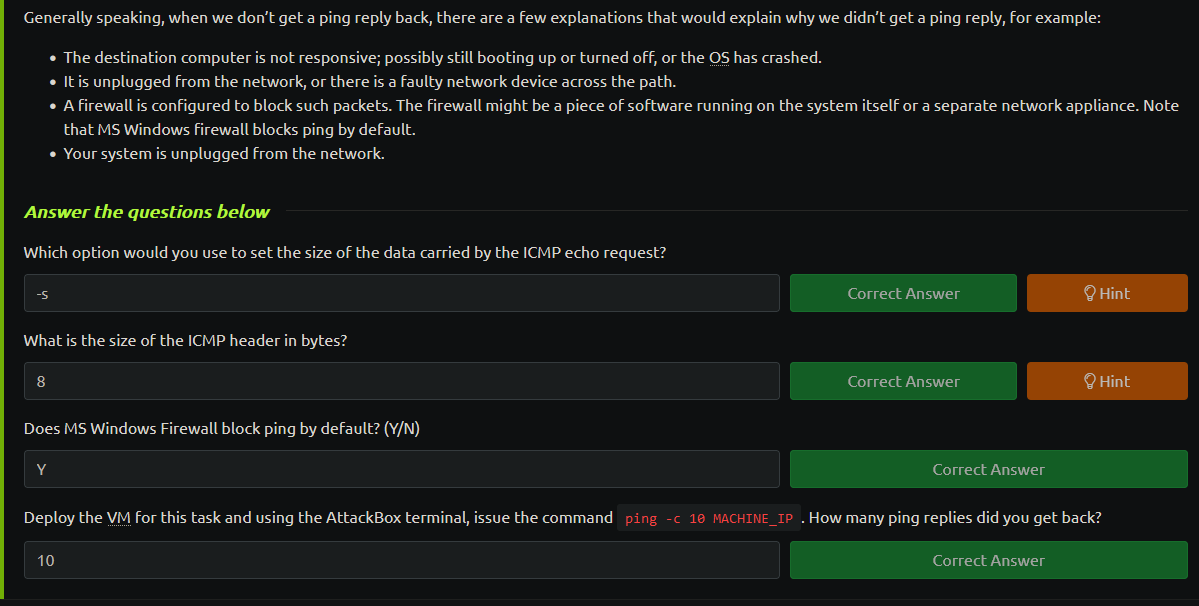1199x606 pixels.
Task: Click the MS Windows Firewall question text
Action: (222, 429)
